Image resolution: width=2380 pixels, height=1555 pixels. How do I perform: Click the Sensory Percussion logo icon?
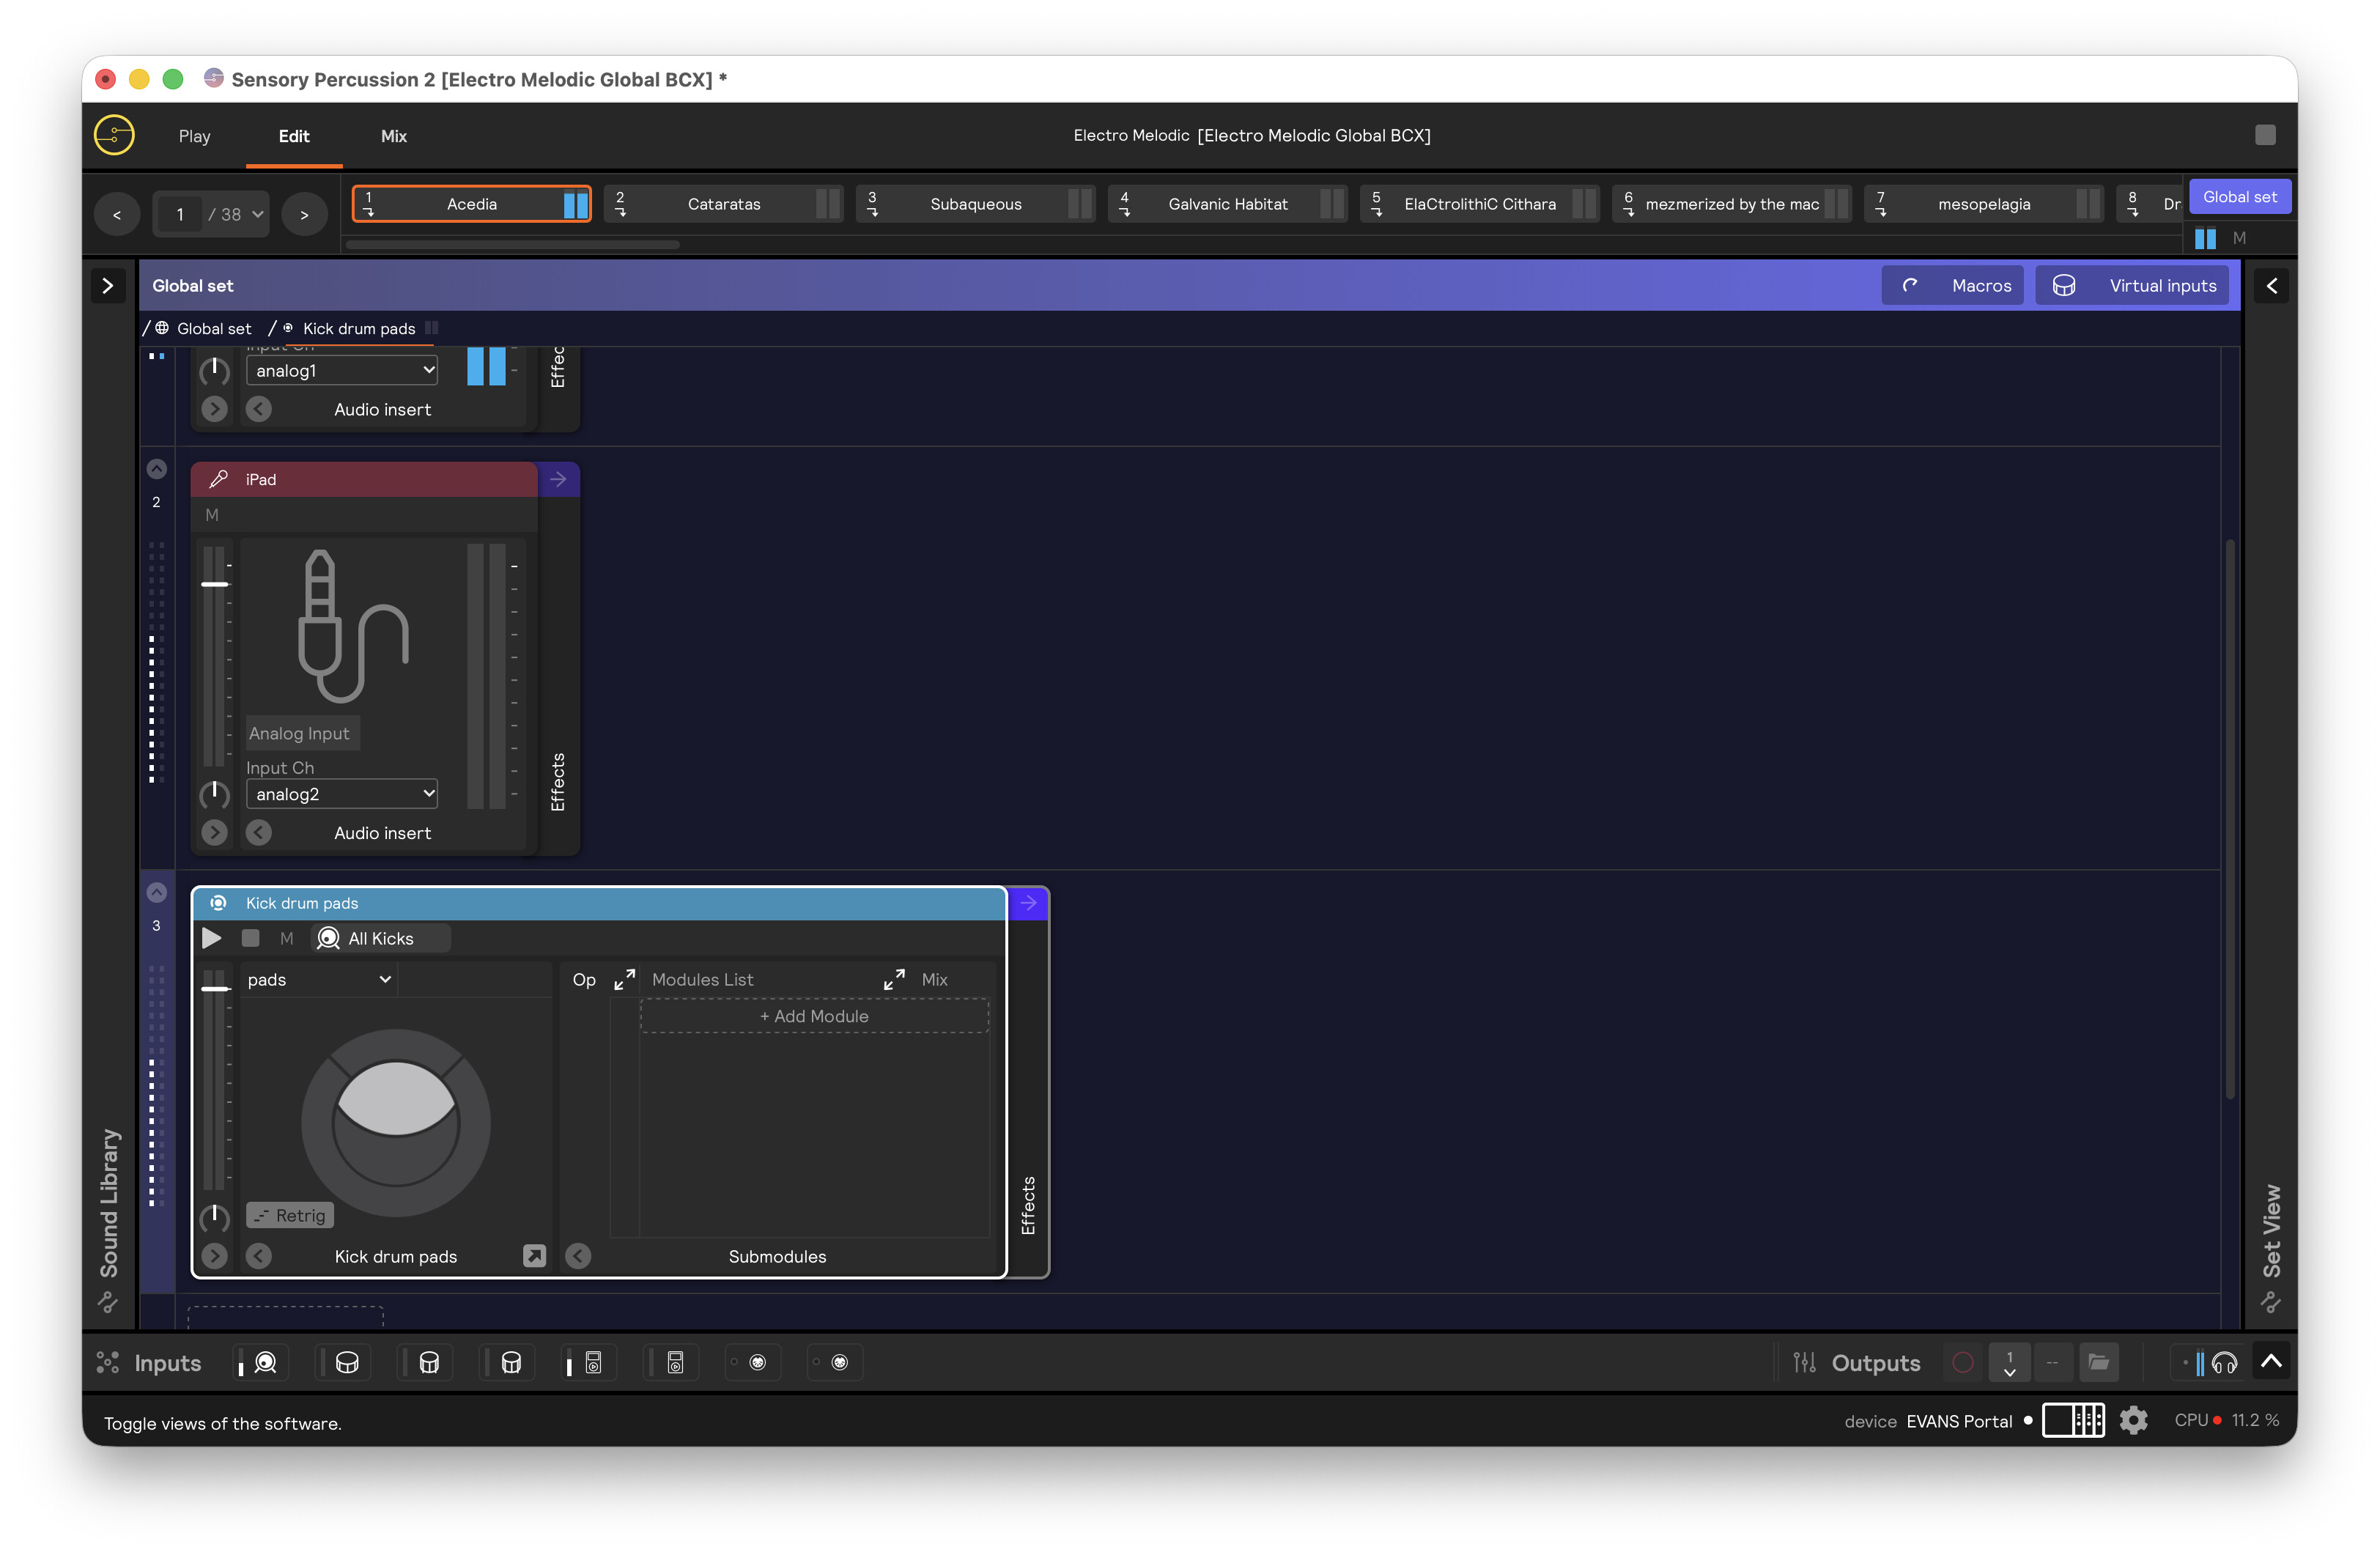click(115, 135)
